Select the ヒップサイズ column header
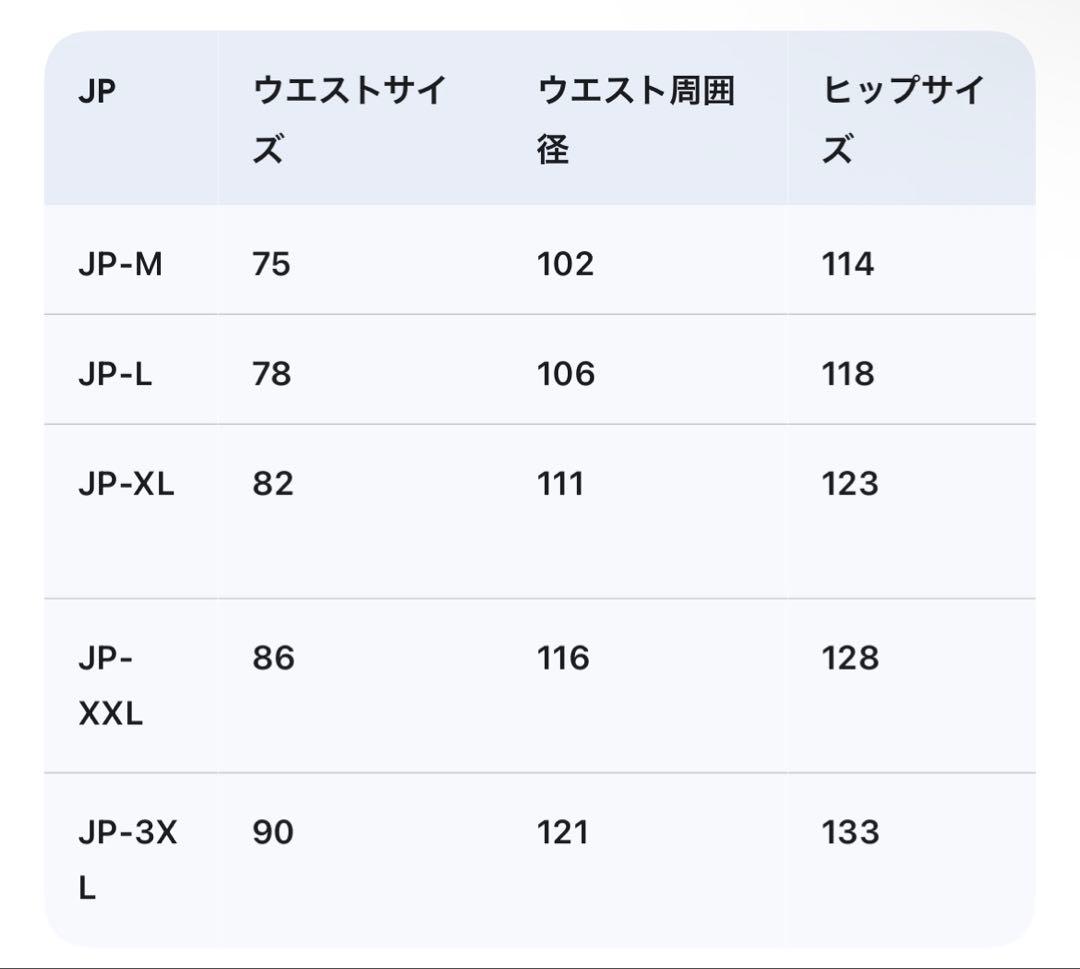 [903, 120]
